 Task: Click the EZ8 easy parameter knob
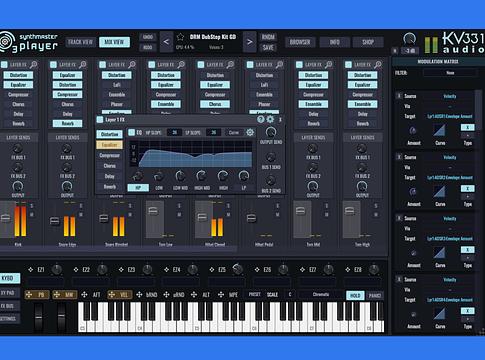(374, 269)
